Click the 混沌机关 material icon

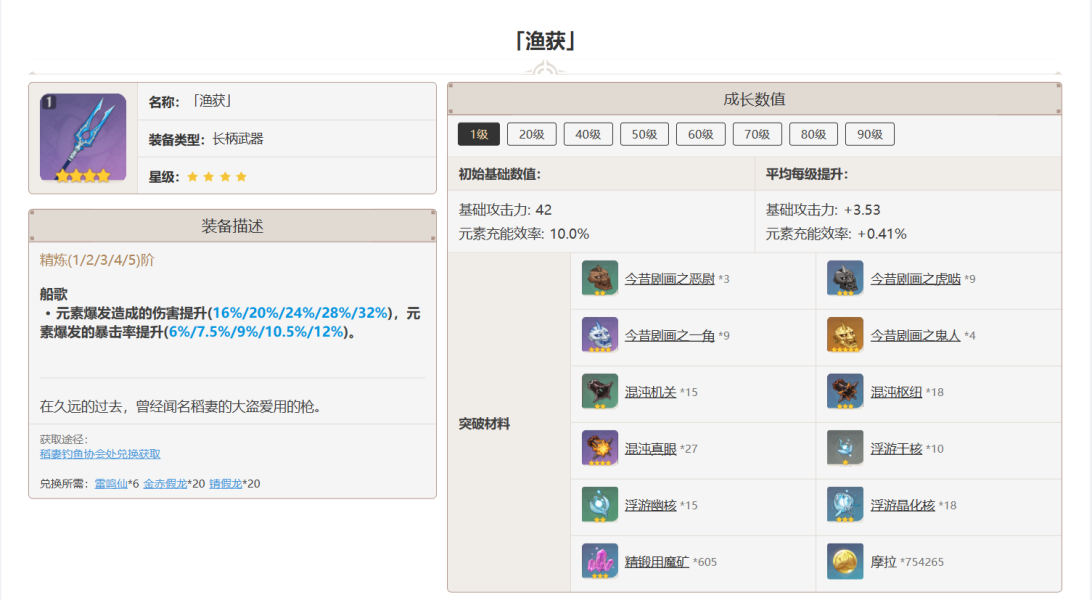pos(599,392)
